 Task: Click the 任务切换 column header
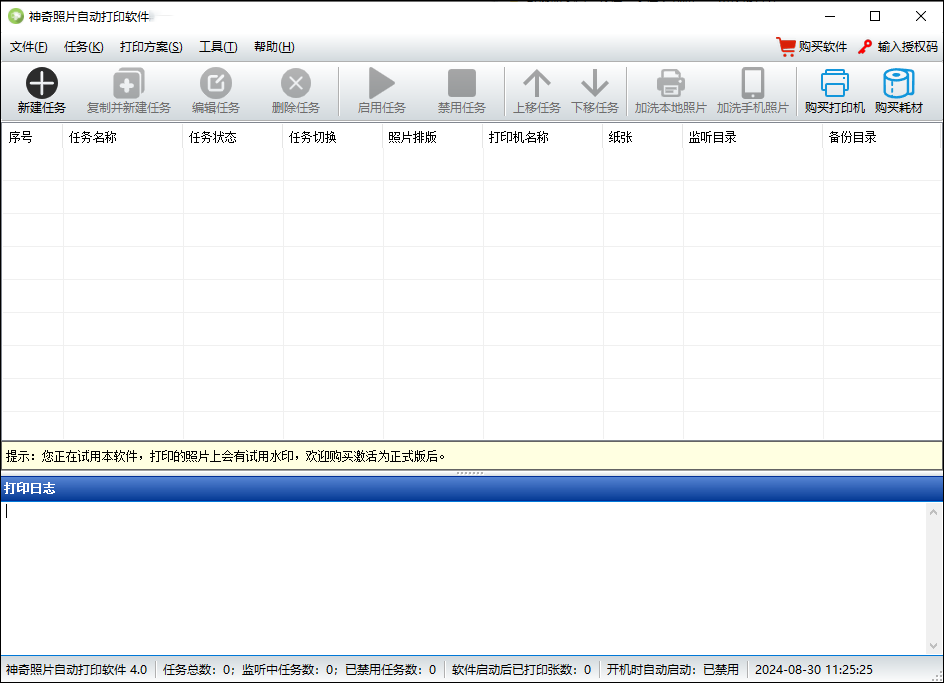pyautogui.click(x=333, y=137)
